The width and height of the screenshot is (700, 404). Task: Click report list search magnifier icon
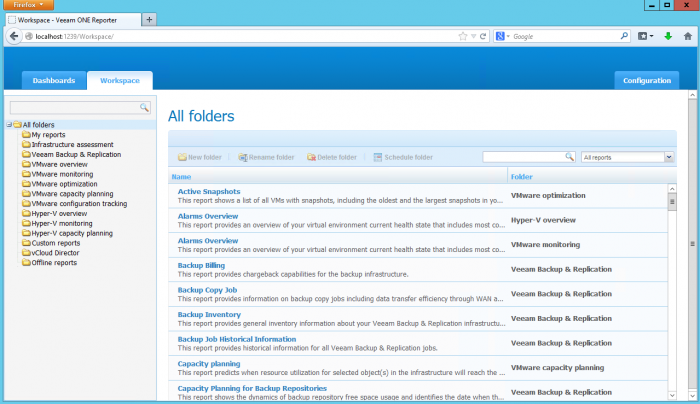(569, 157)
